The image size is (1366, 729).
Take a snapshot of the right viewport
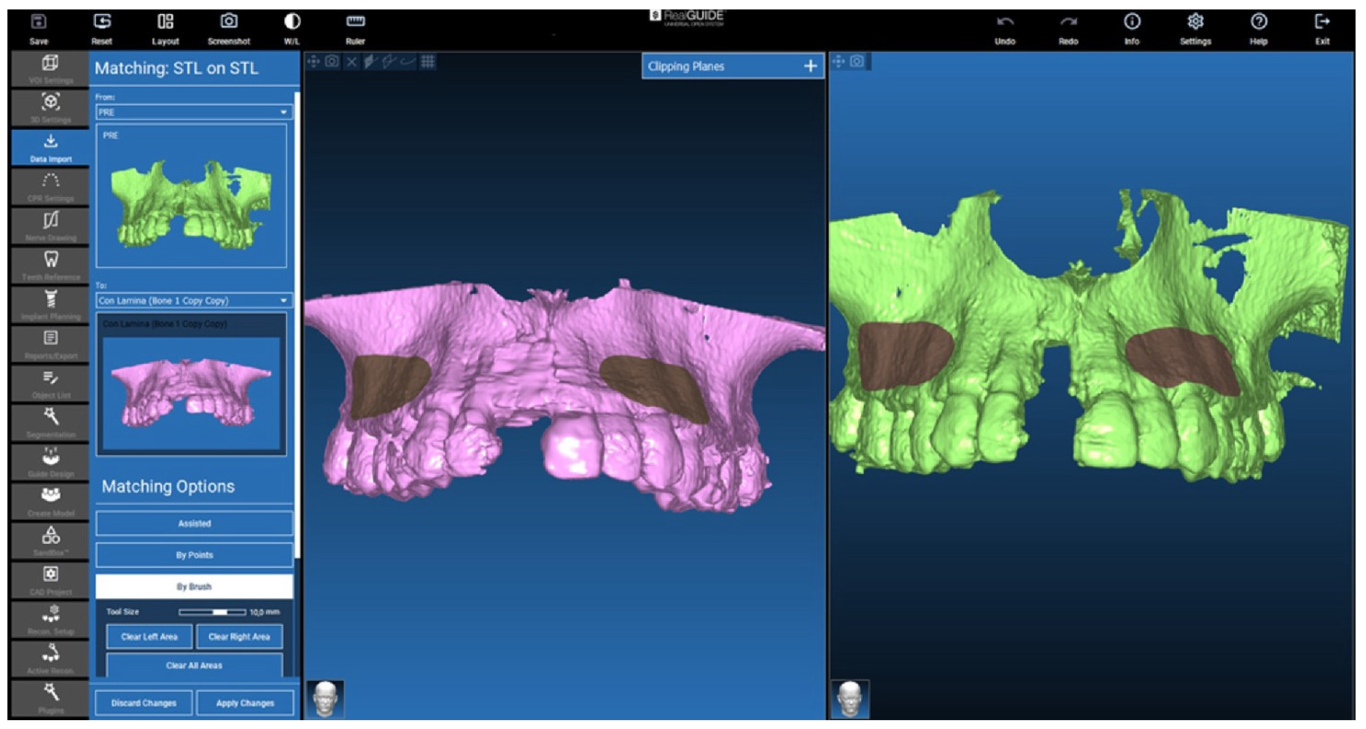(x=857, y=62)
